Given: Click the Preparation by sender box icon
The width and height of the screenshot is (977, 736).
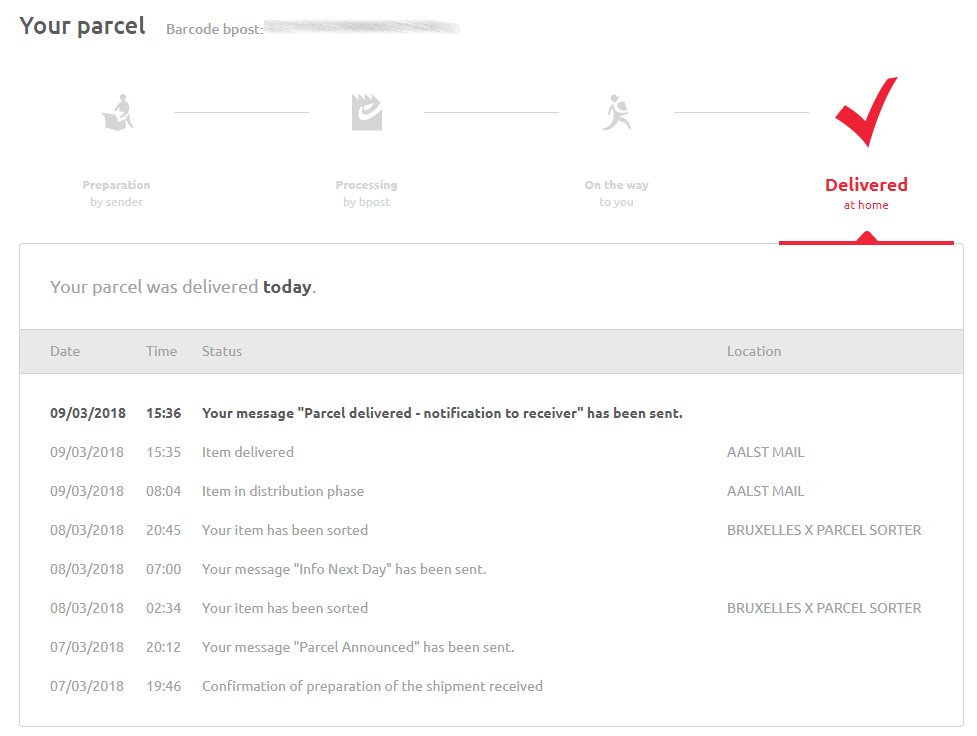Looking at the screenshot, I should click(x=118, y=112).
